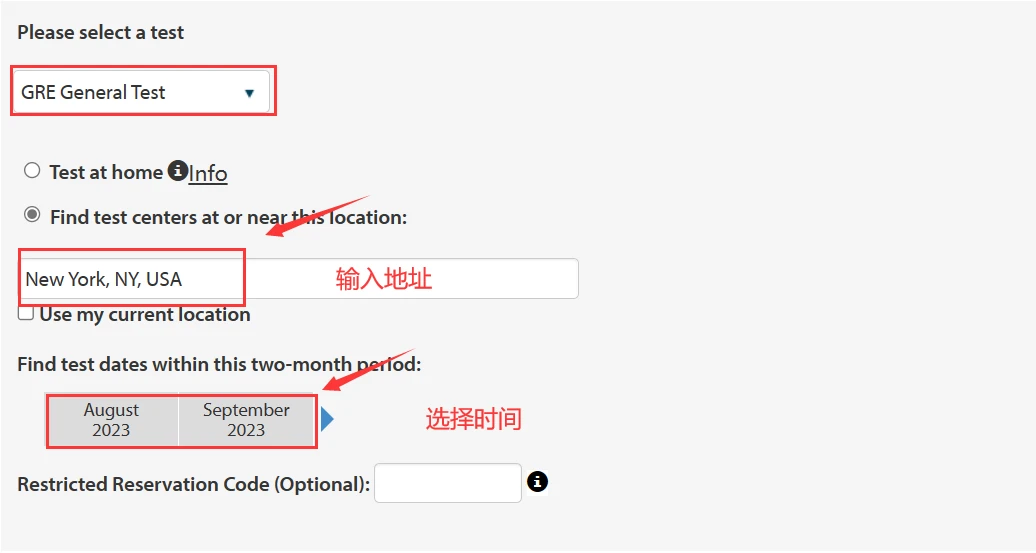The width and height of the screenshot is (1036, 553).
Task: Click the "Use my current location" label text
Action: coord(145,315)
